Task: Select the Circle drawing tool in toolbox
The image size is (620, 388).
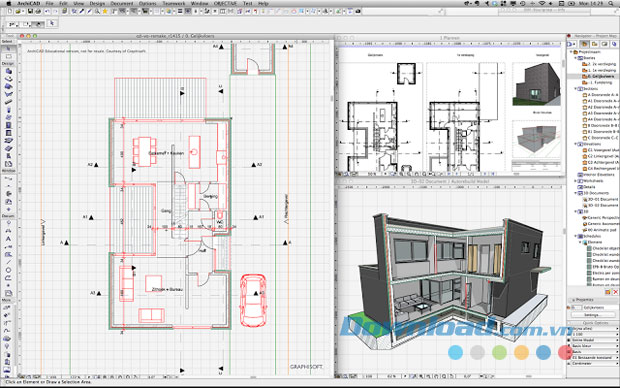Action: pyautogui.click(x=8, y=270)
